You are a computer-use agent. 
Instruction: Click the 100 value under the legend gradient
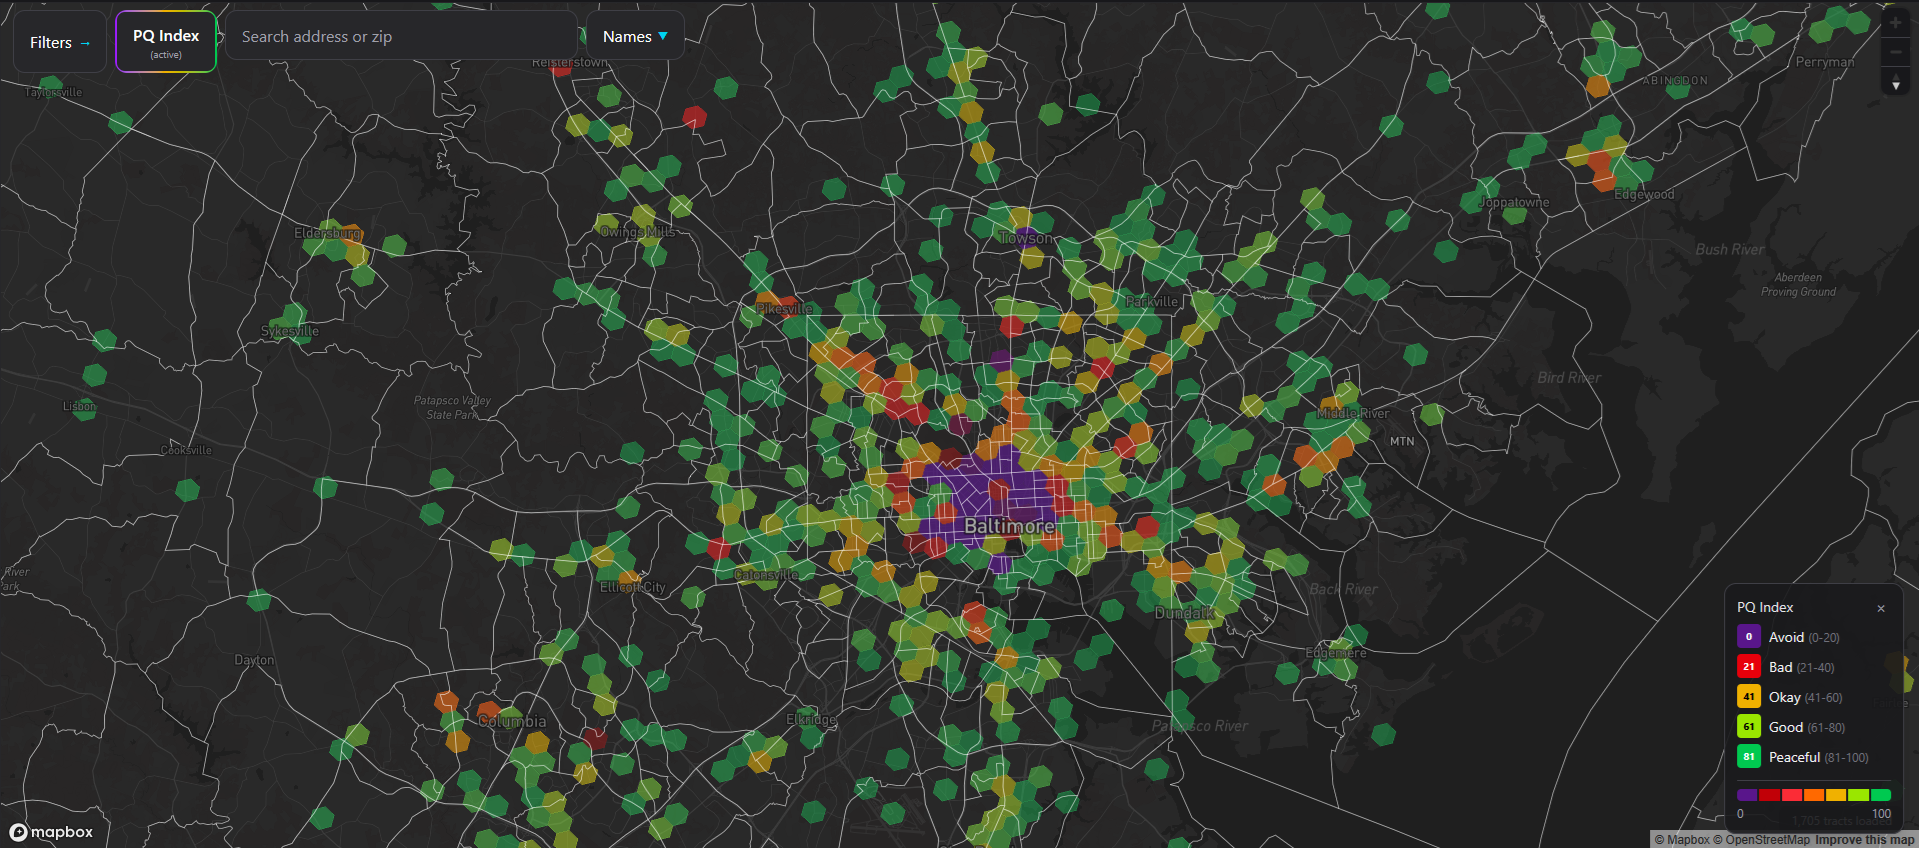coord(1881,814)
